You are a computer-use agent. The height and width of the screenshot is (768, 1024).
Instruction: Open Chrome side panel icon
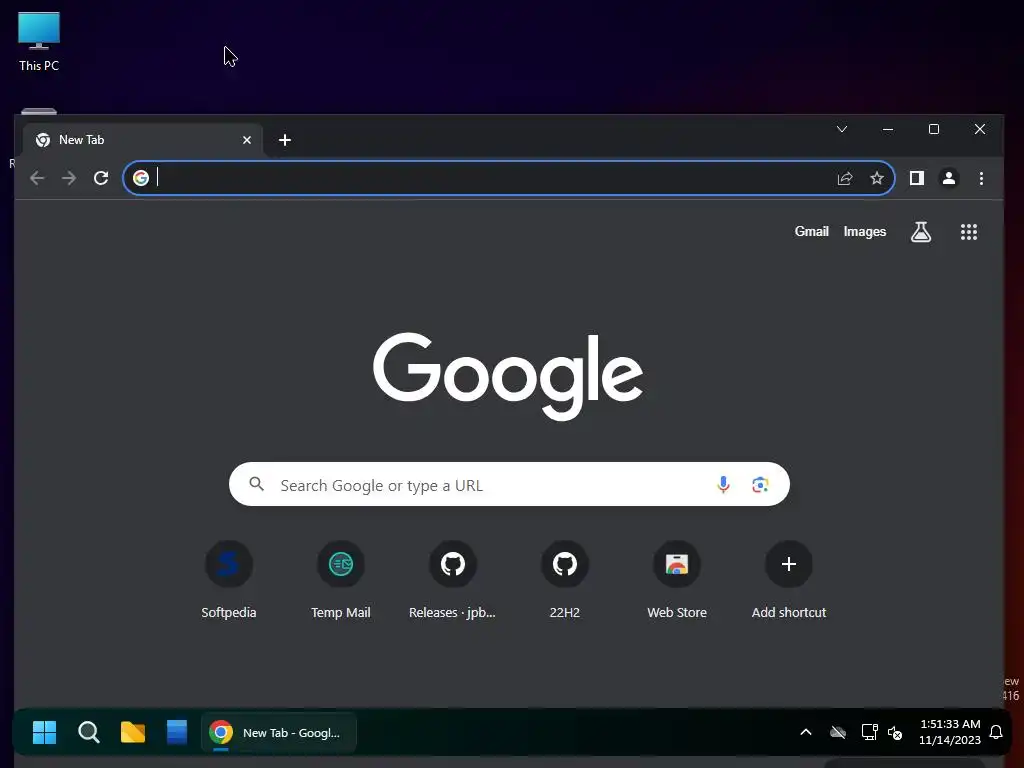coord(917,178)
